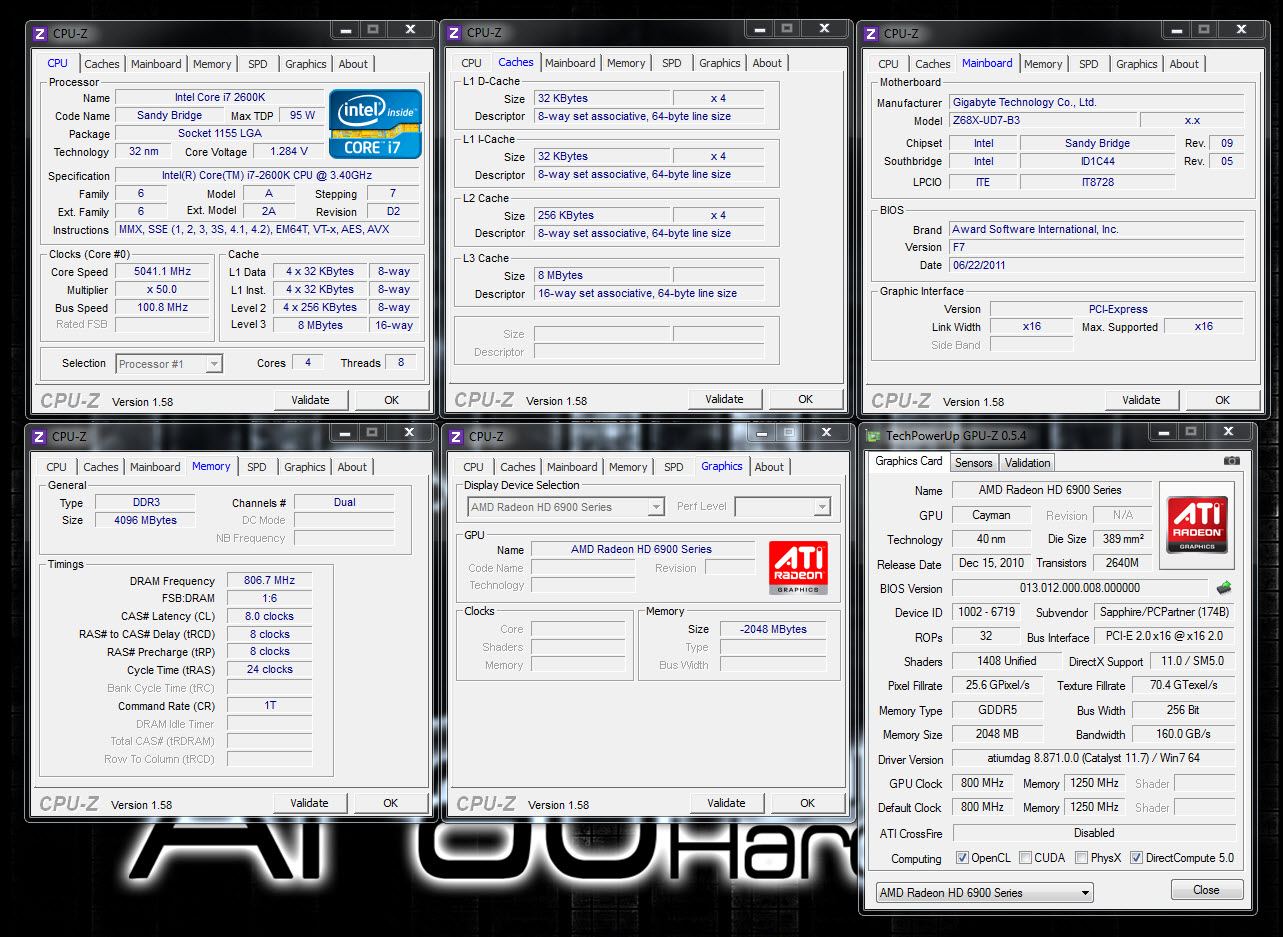Viewport: 1283px width, 937px height.
Task: Click OK in the Caches window
Action: click(x=805, y=399)
